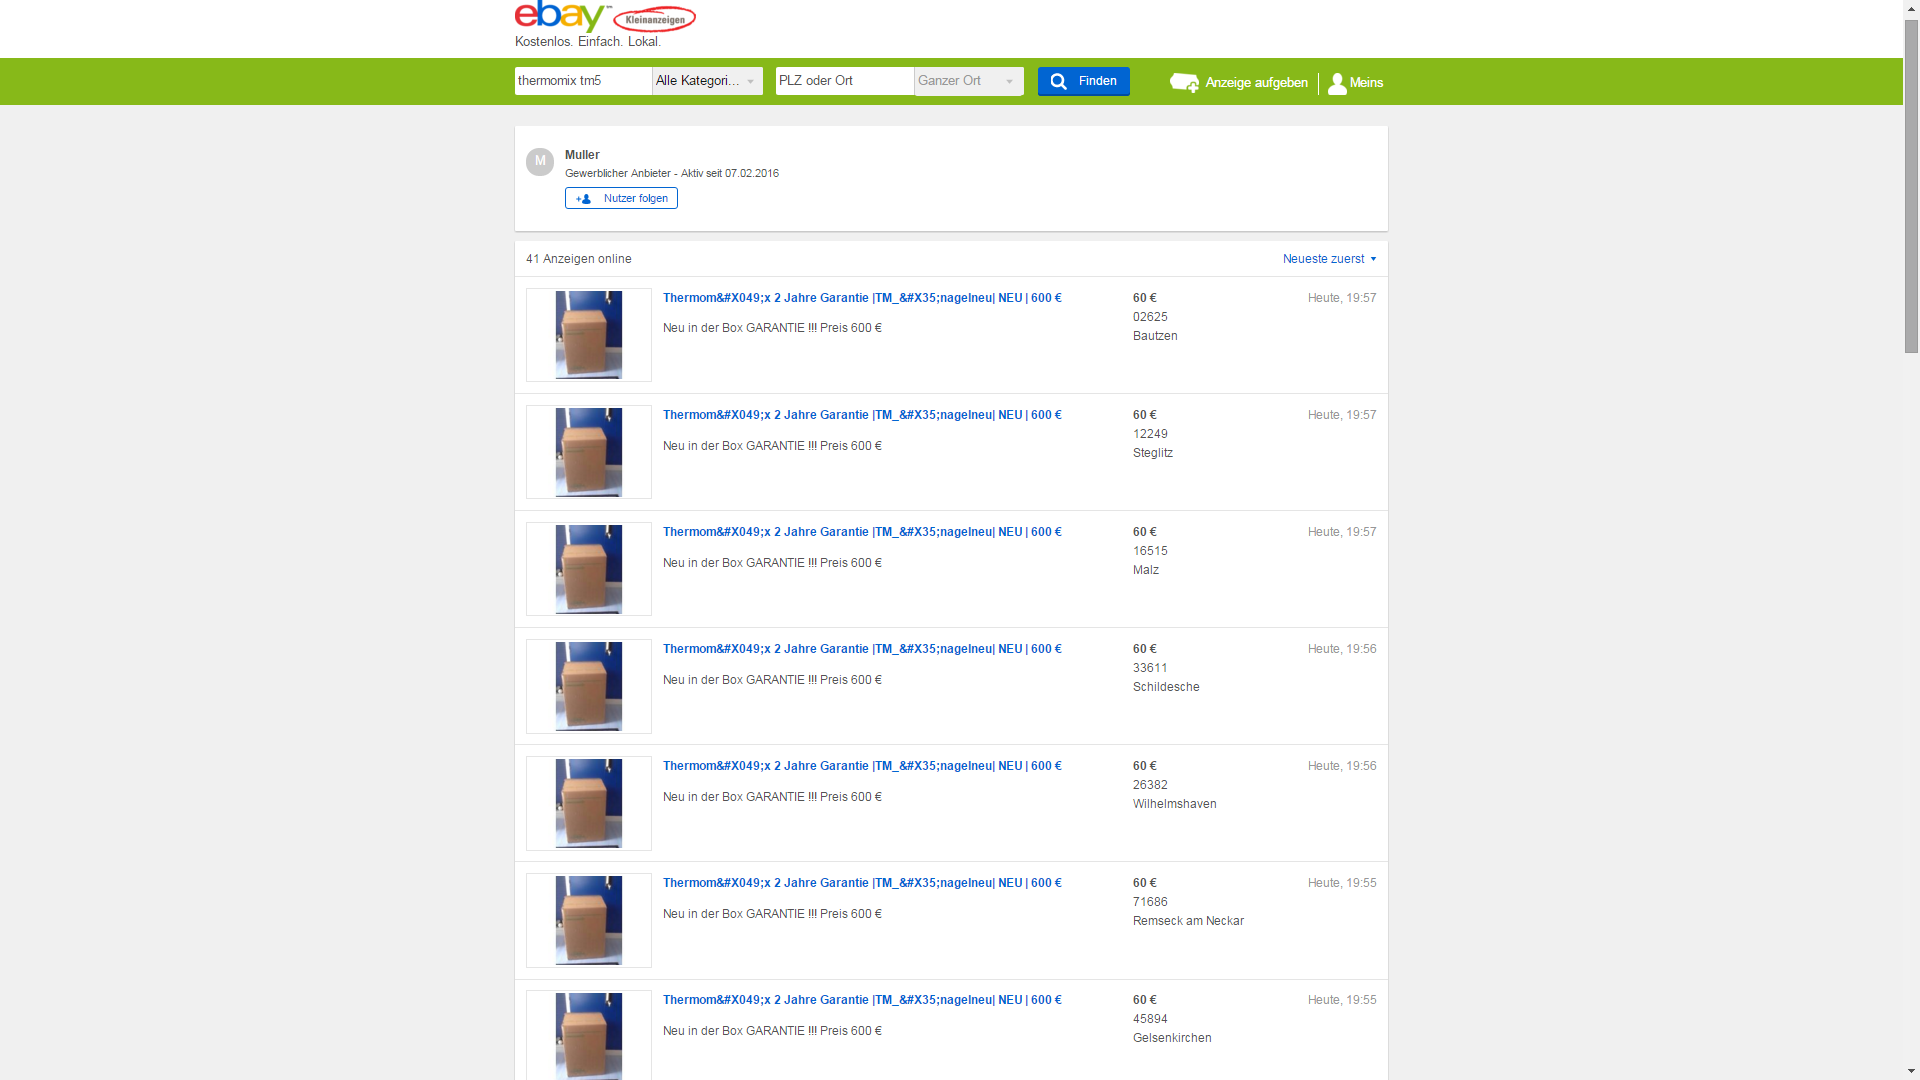Click the postcode 45894
The height and width of the screenshot is (1080, 1920).
pyautogui.click(x=1150, y=1019)
